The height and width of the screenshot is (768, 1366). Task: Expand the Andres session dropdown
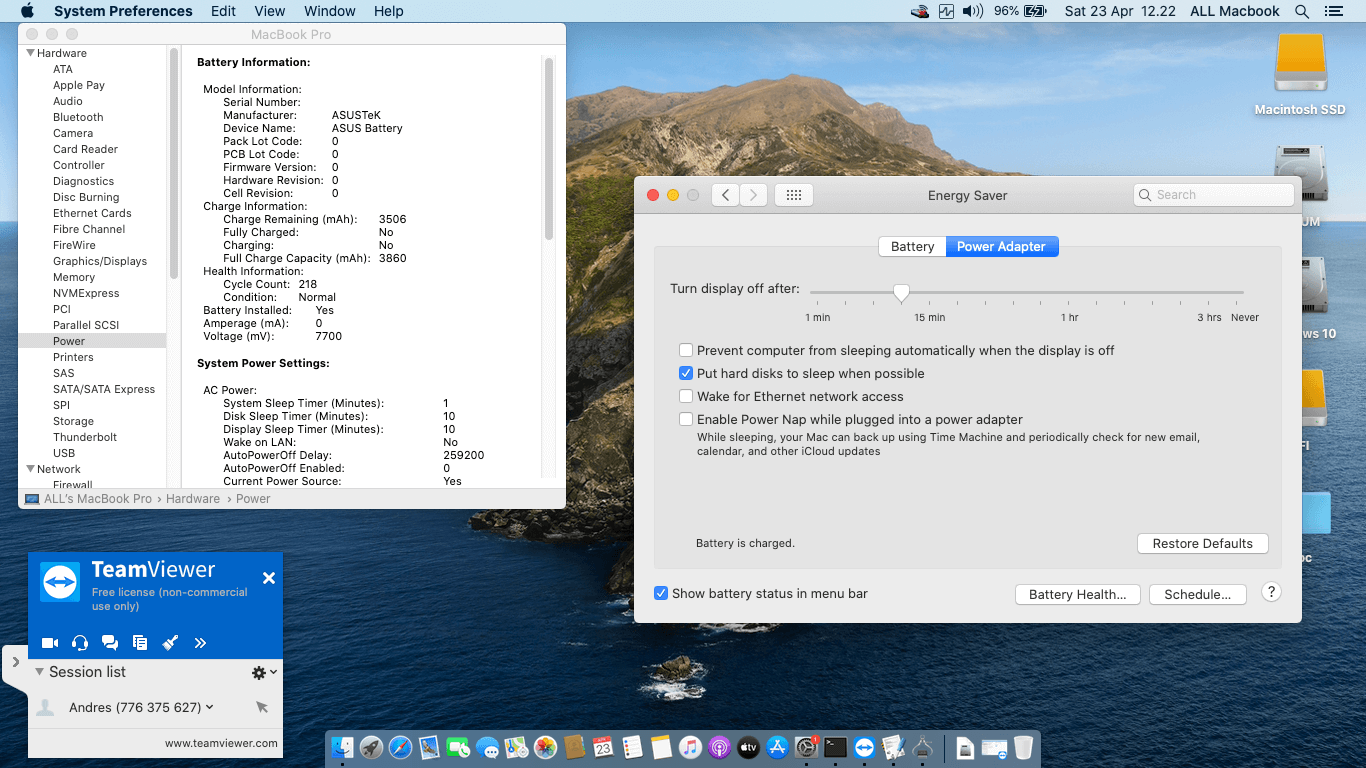210,707
